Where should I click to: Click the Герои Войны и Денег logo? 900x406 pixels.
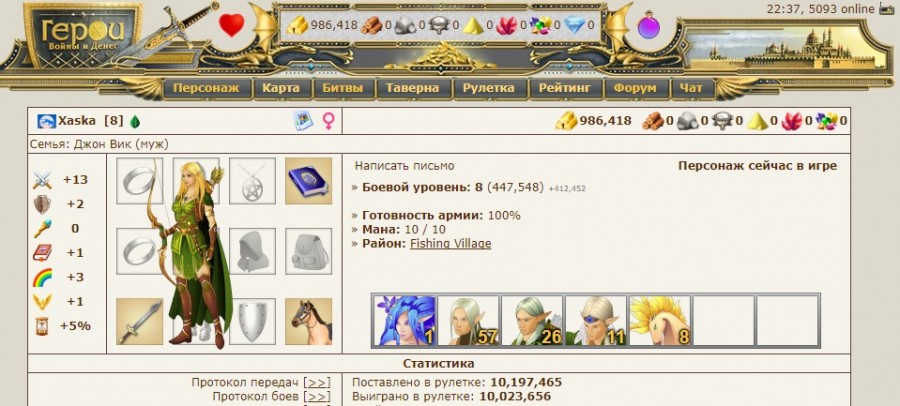pyautogui.click(x=82, y=34)
